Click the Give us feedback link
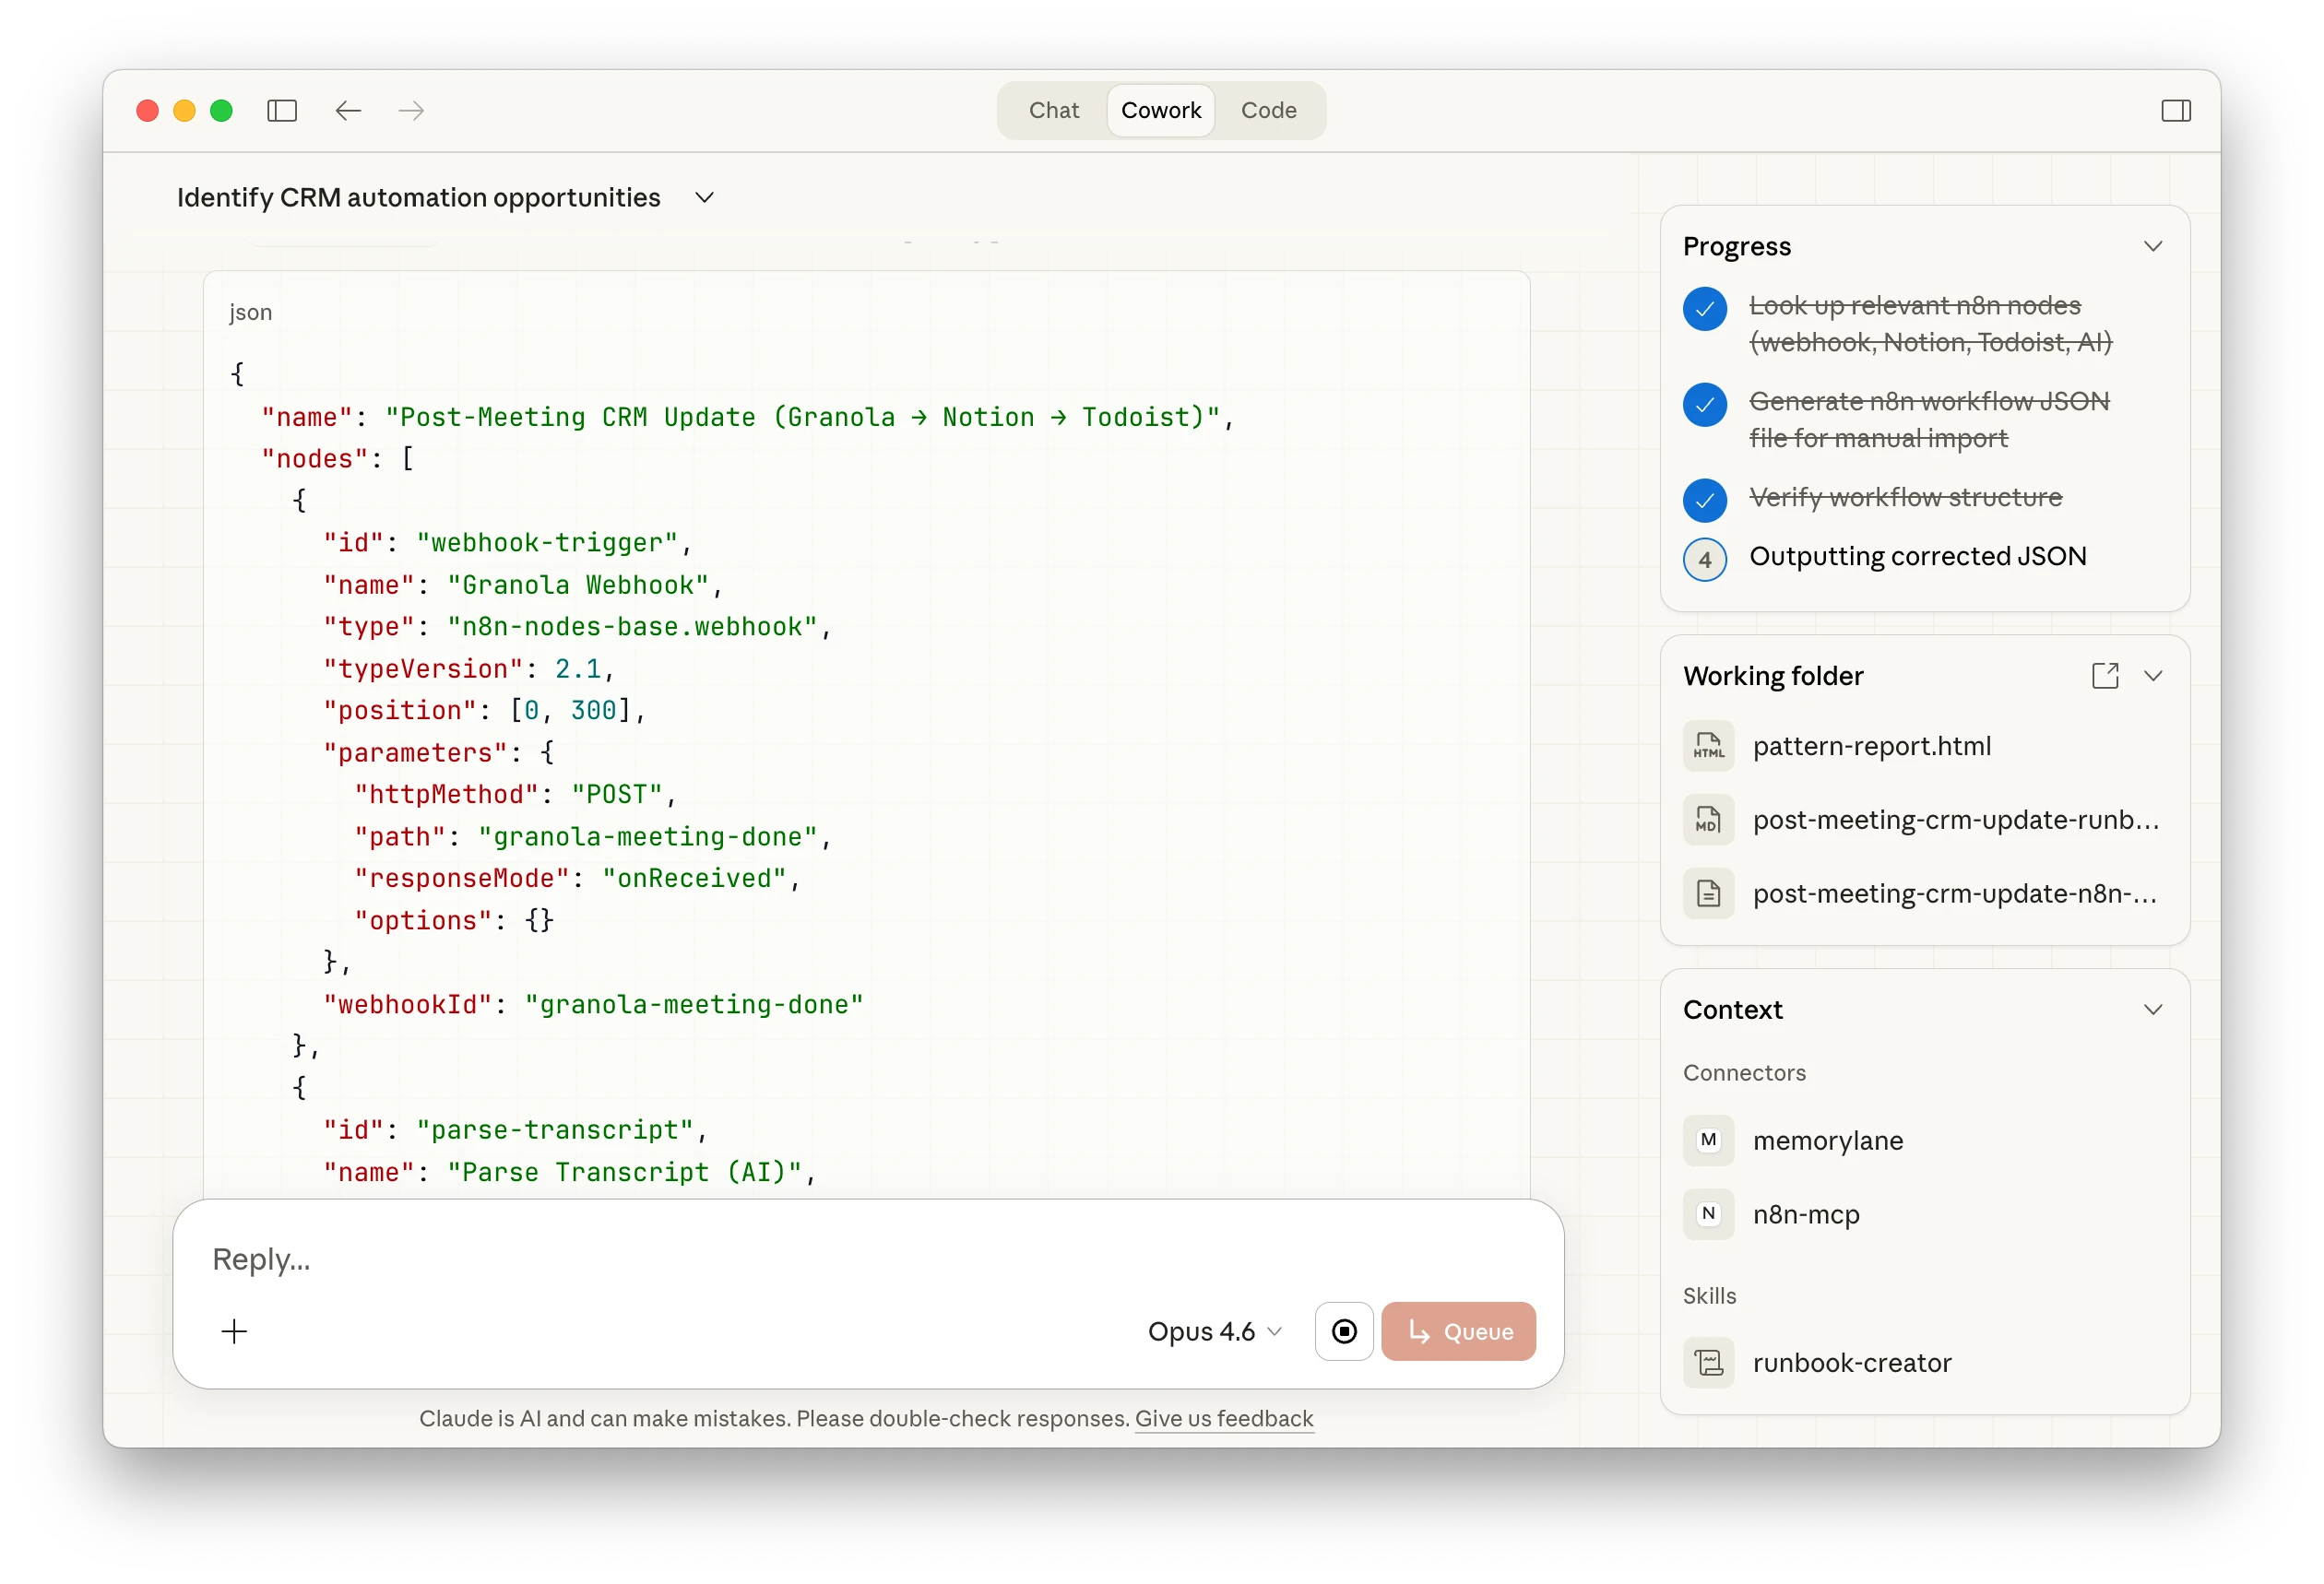This screenshot has width=2324, height=1584. click(x=1223, y=1418)
